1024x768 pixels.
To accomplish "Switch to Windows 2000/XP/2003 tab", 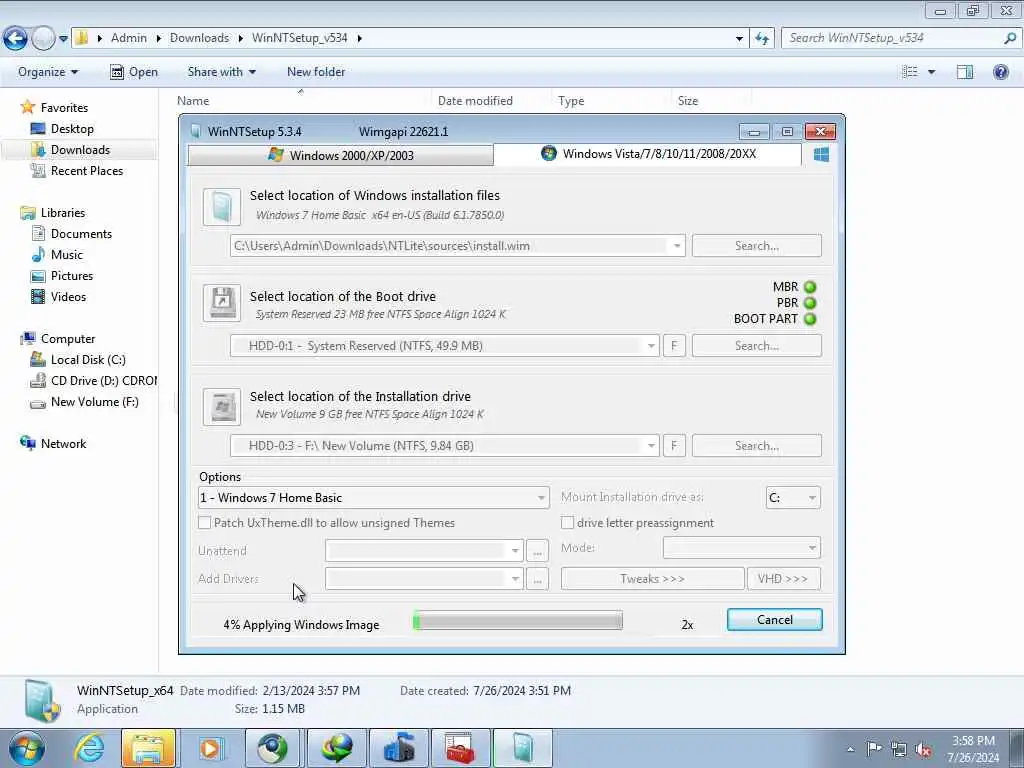I will point(340,155).
